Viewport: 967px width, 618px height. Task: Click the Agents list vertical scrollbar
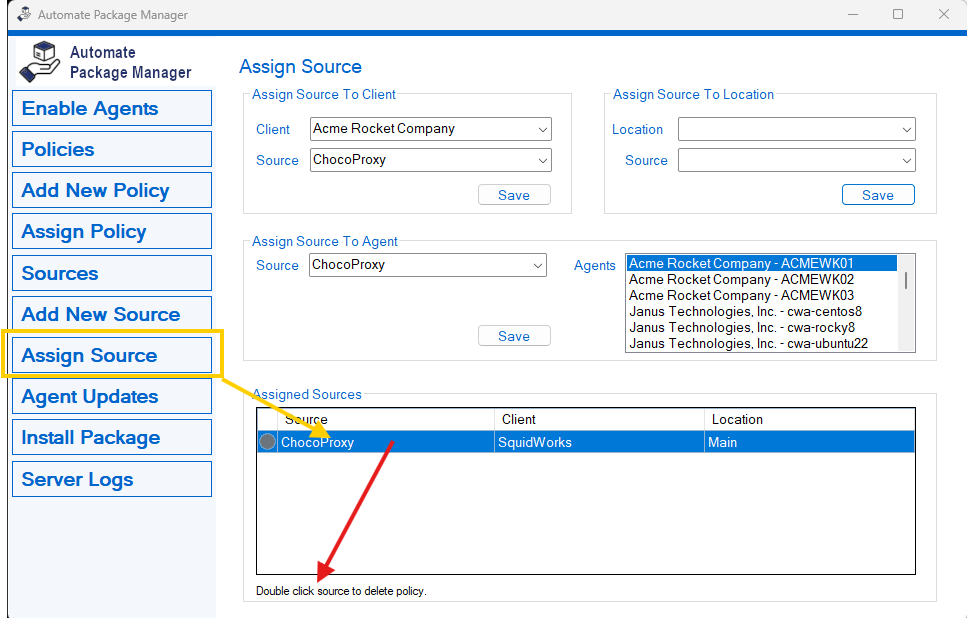pos(907,280)
